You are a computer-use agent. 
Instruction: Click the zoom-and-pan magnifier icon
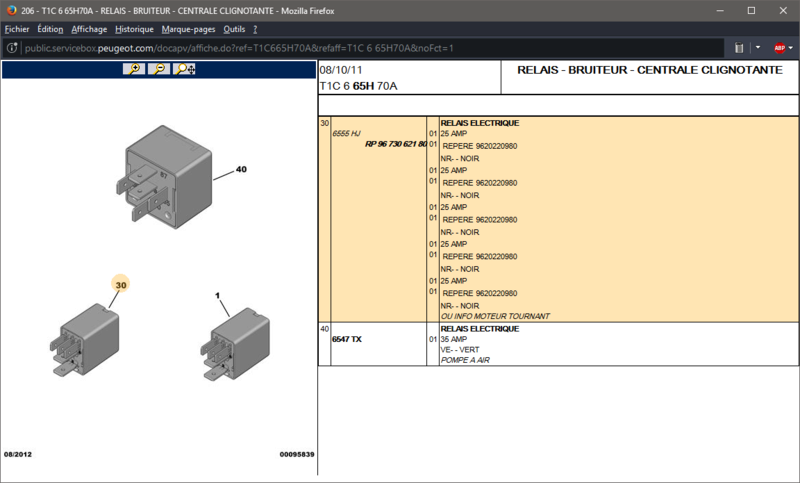pos(184,69)
